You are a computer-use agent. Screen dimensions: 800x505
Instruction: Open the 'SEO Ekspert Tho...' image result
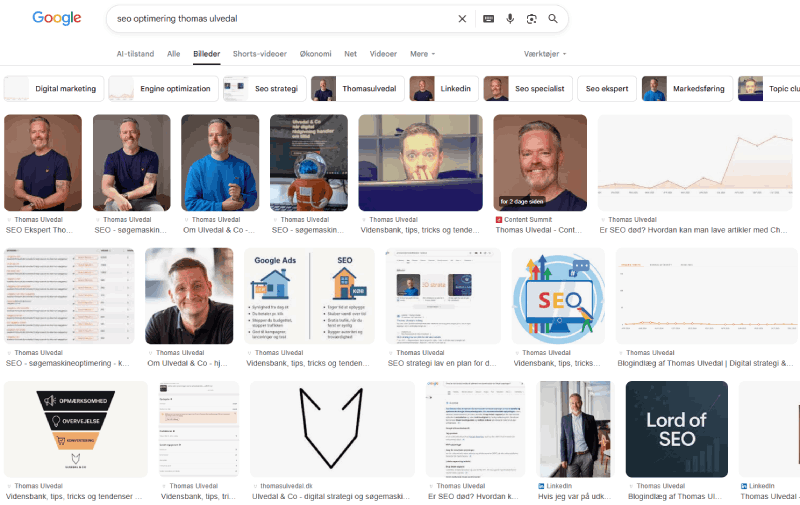pos(43,163)
